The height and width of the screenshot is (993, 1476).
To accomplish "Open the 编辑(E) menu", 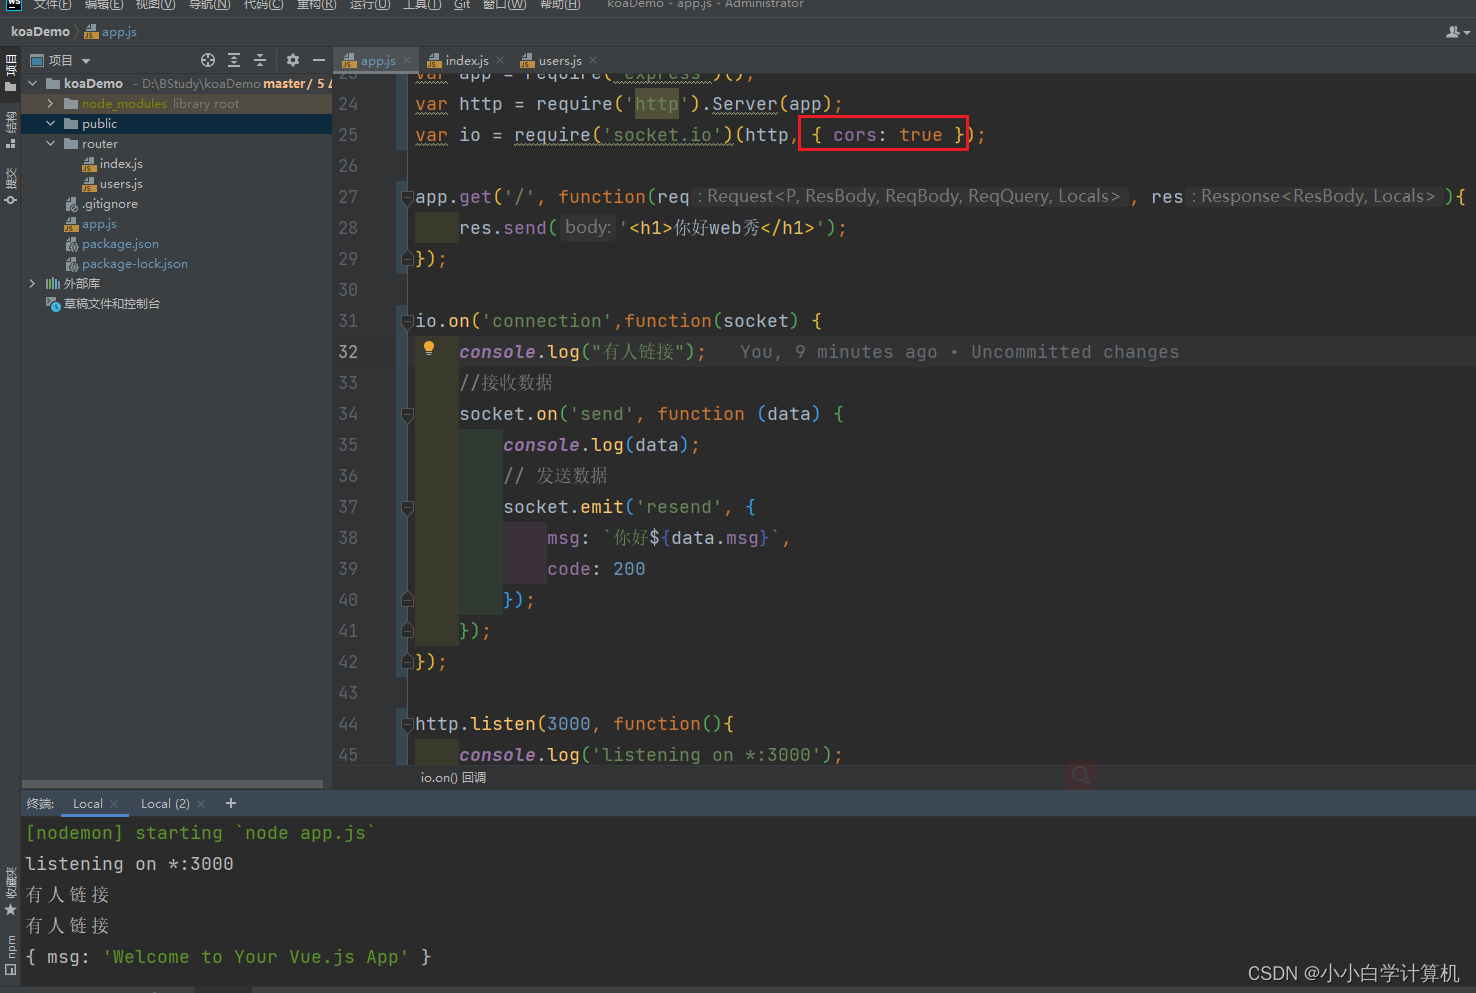I will pos(104,5).
